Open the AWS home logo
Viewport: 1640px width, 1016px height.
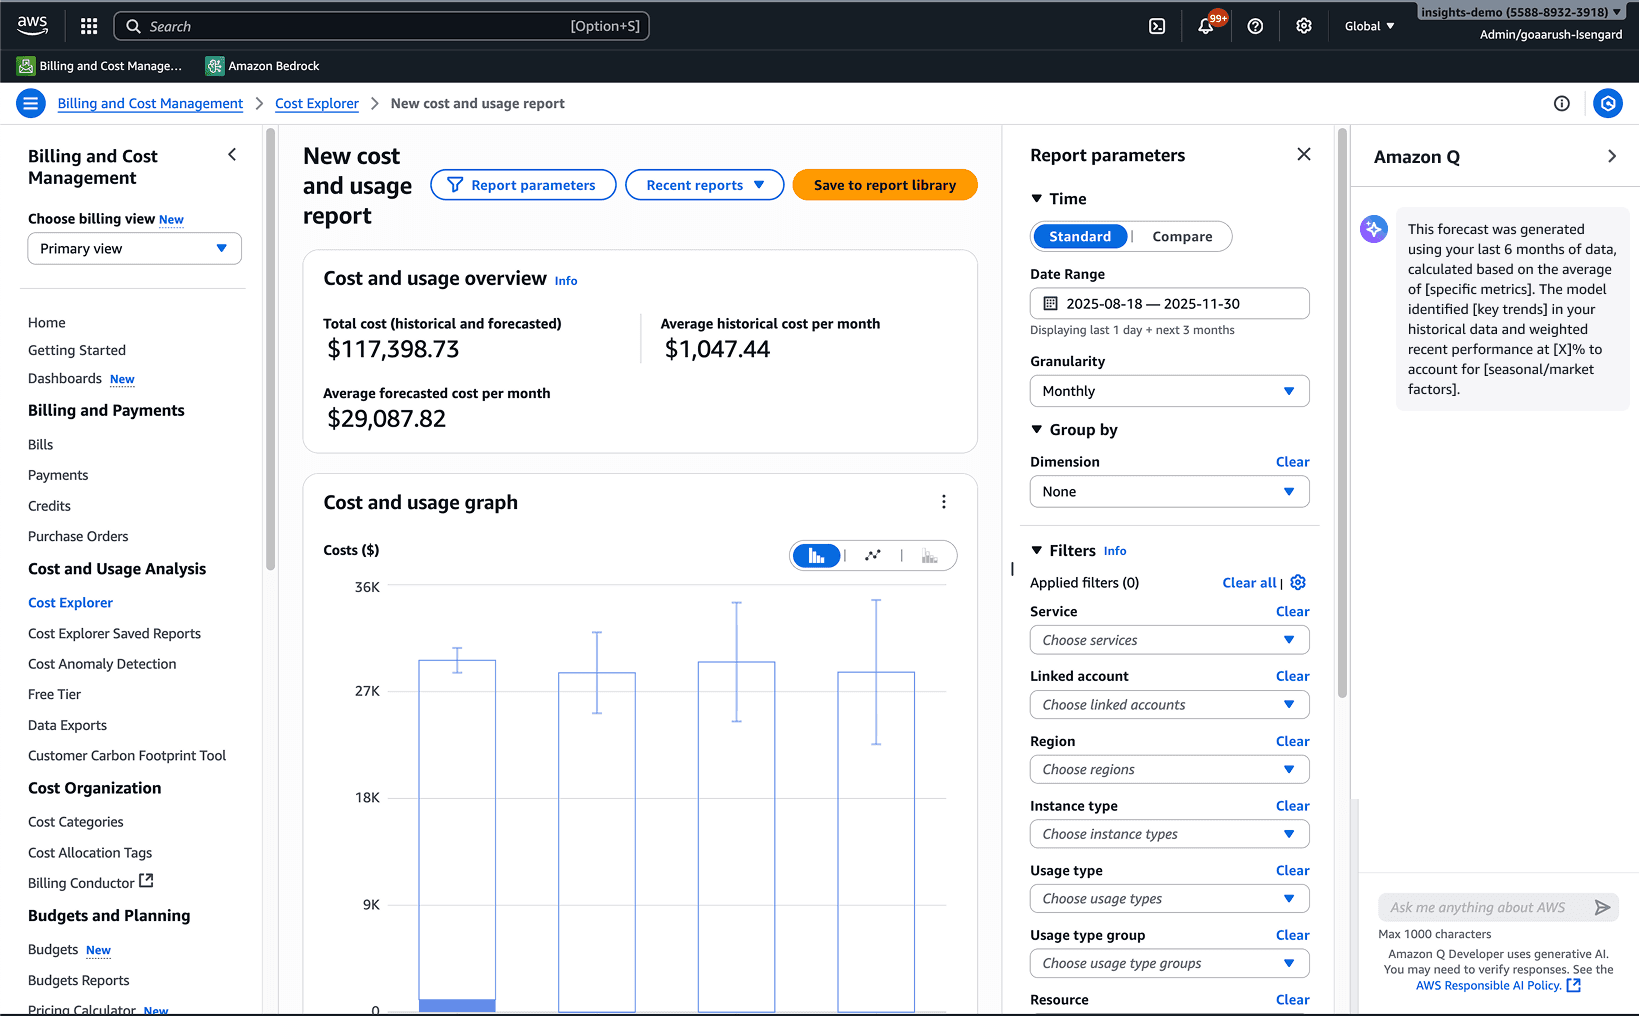pyautogui.click(x=32, y=25)
